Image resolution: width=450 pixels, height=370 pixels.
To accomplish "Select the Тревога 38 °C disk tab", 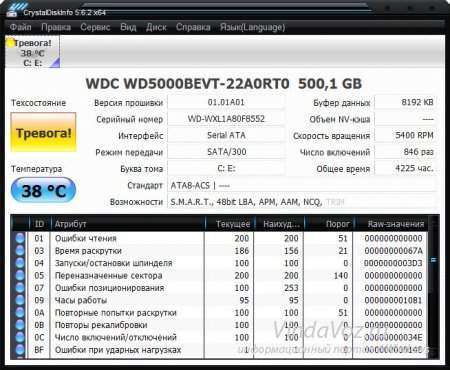I will [33, 52].
